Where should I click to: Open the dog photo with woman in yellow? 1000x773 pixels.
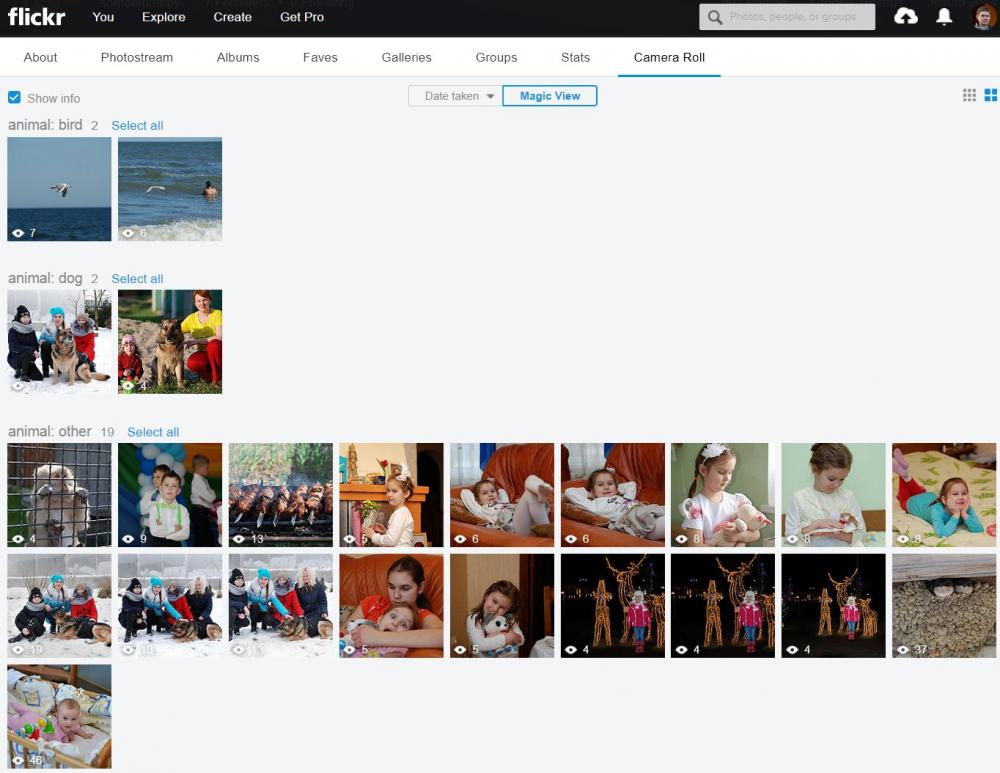[170, 342]
